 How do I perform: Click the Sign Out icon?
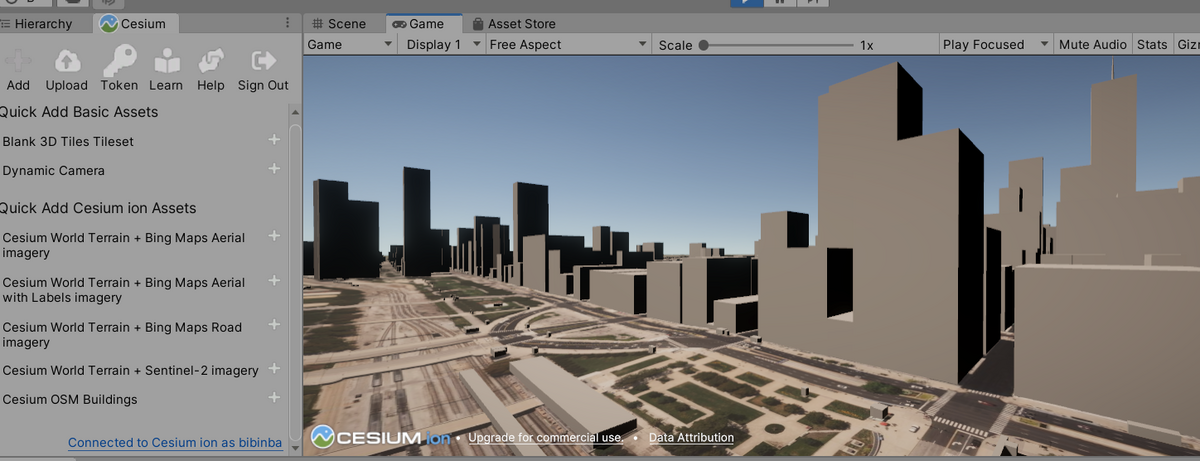(x=263, y=62)
